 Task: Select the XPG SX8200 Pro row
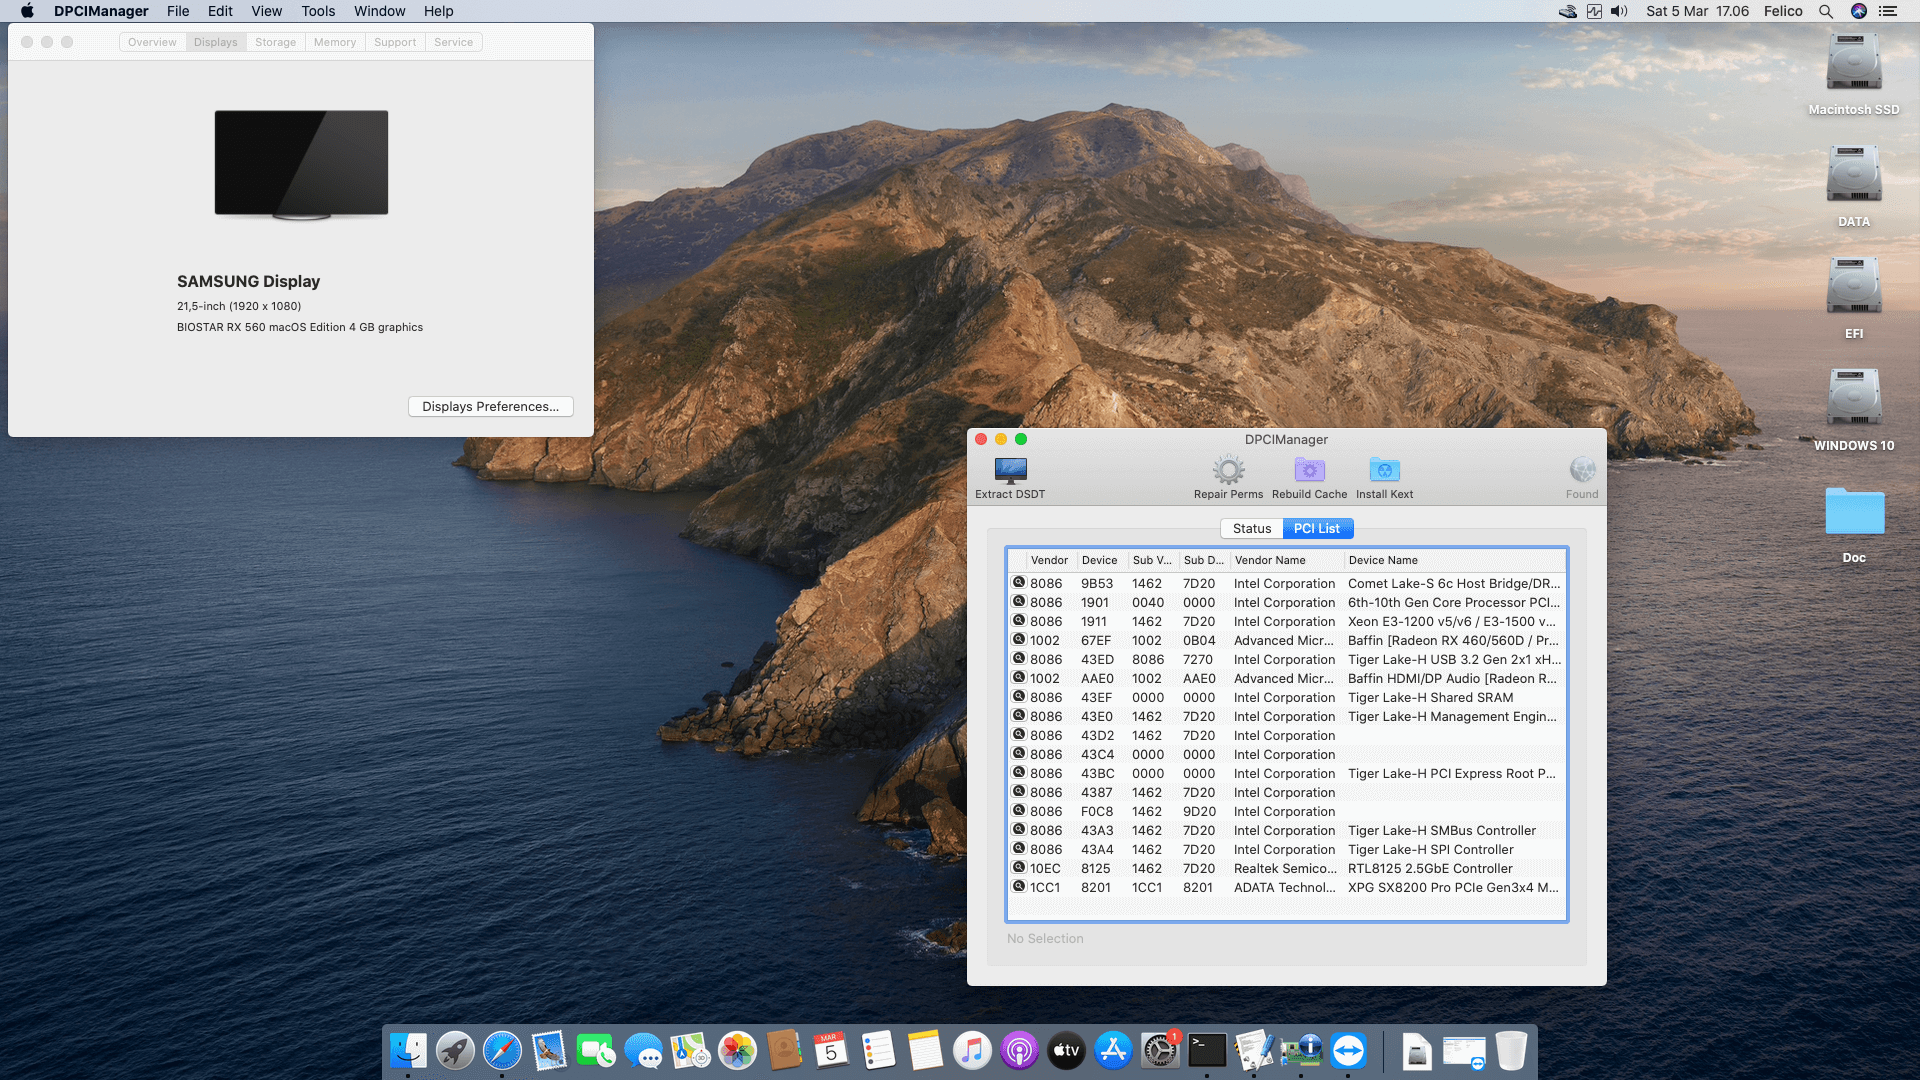(1286, 887)
